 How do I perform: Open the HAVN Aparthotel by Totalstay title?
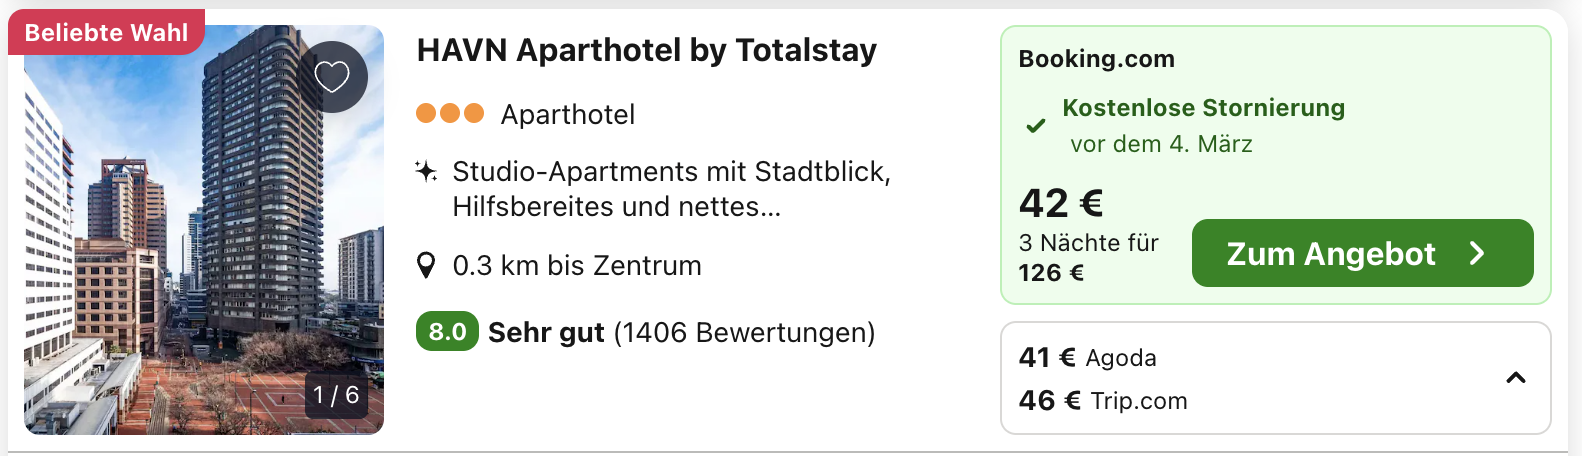[646, 50]
